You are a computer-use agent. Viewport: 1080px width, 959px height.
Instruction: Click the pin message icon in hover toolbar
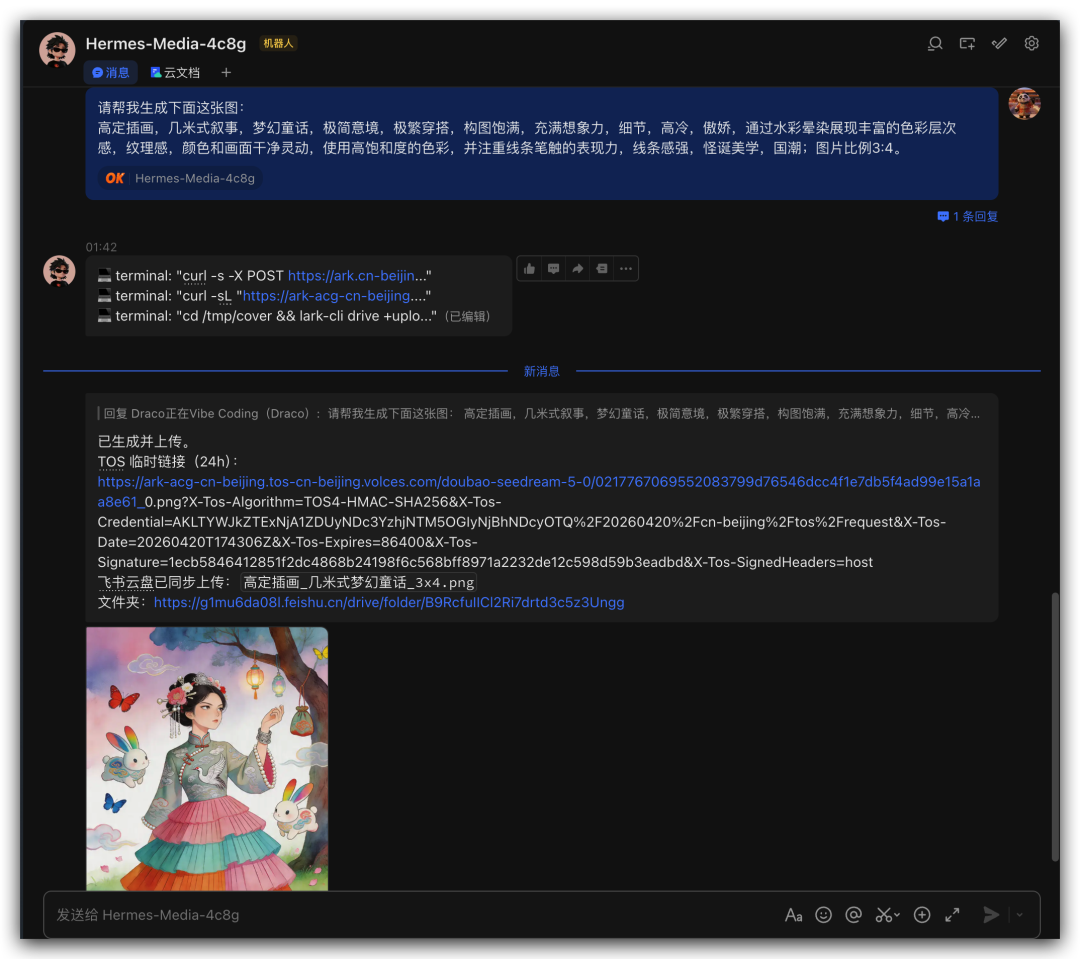click(602, 269)
